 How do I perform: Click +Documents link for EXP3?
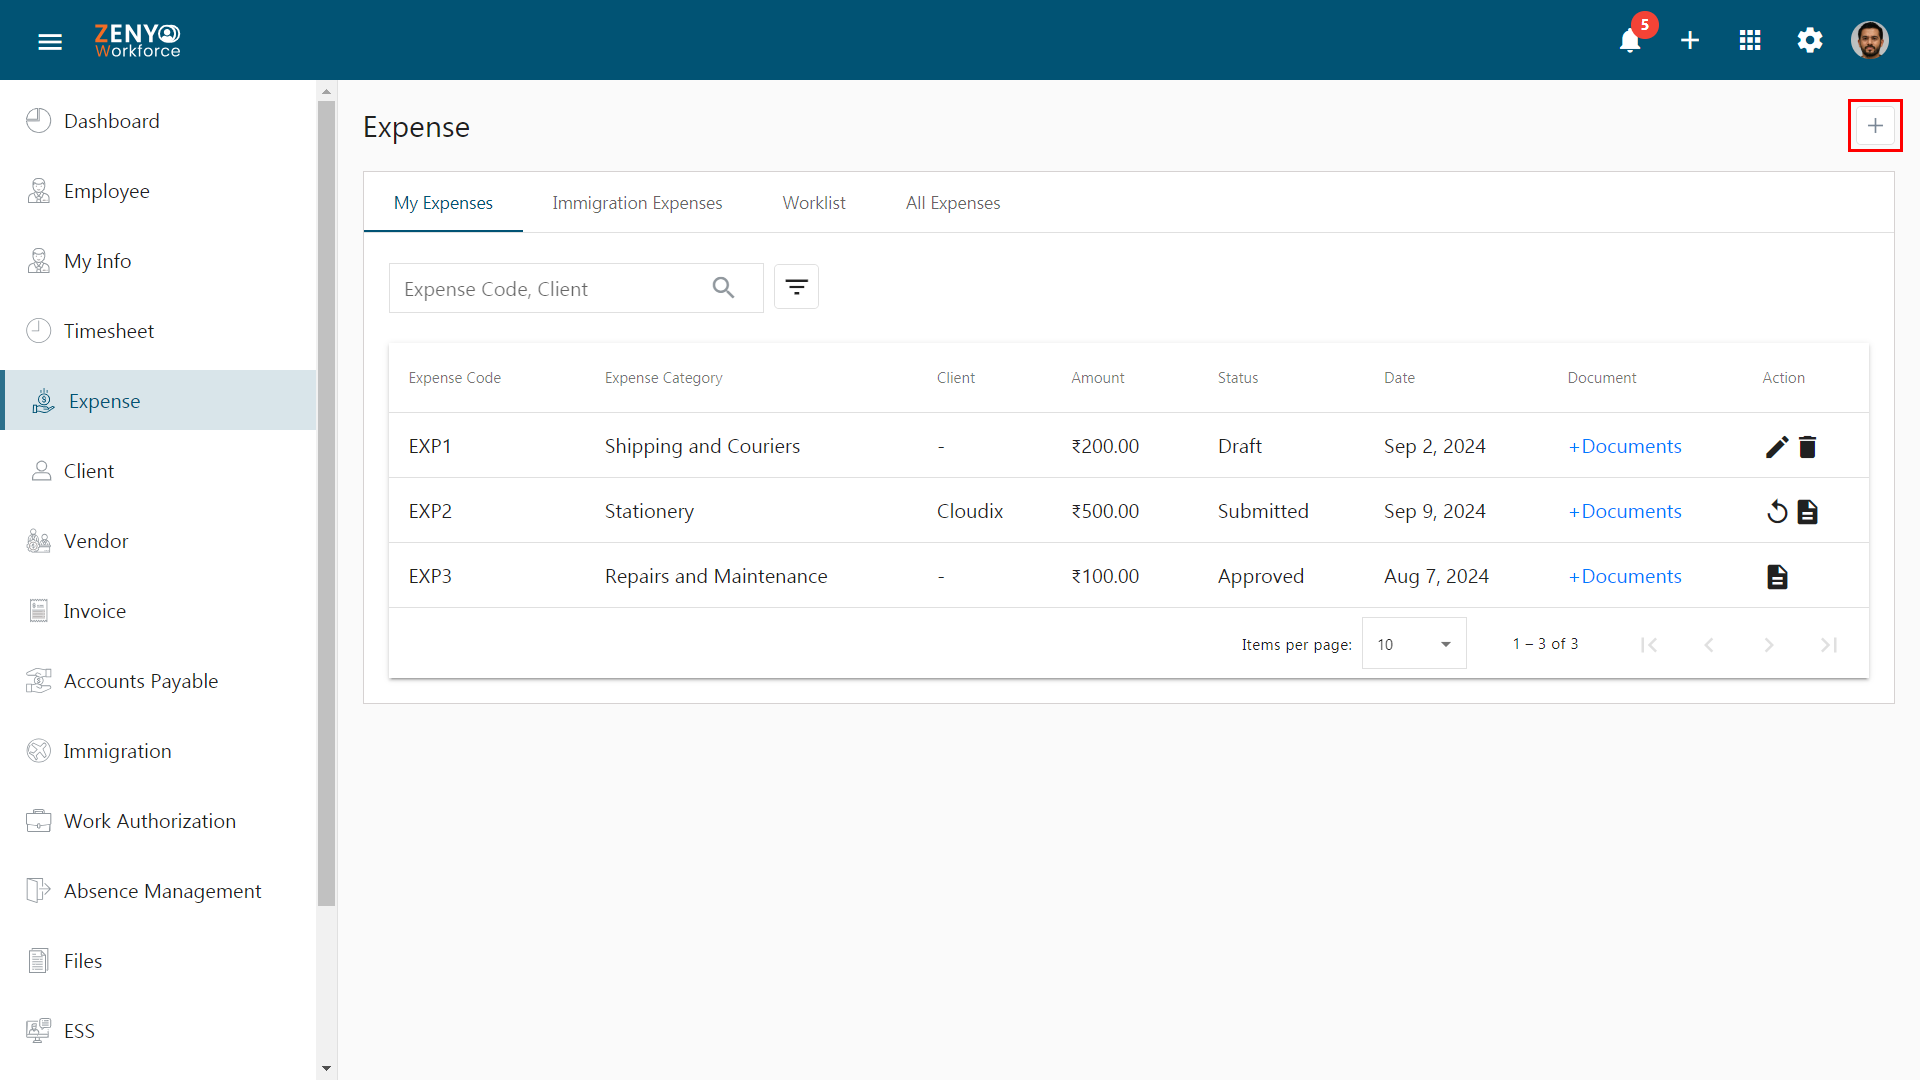coord(1625,576)
